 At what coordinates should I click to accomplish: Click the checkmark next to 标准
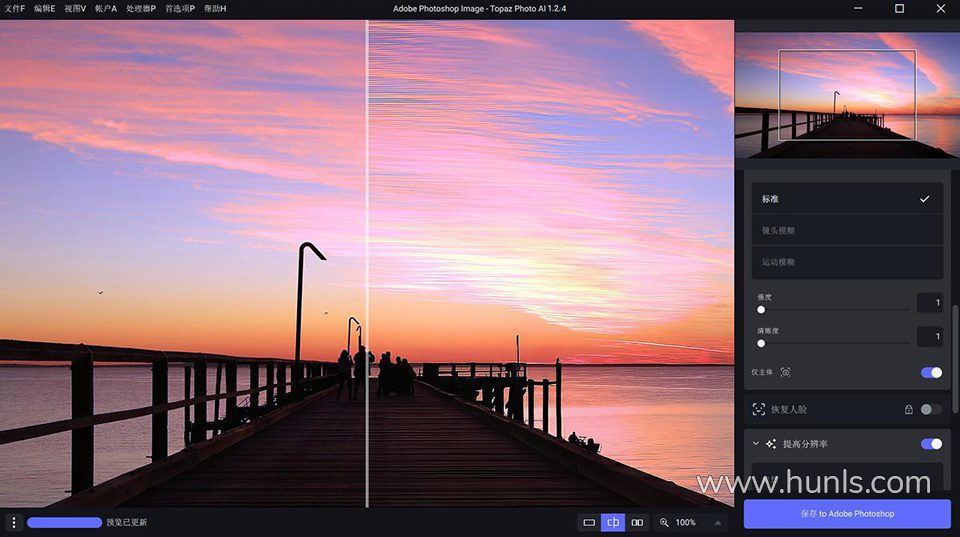(x=924, y=198)
